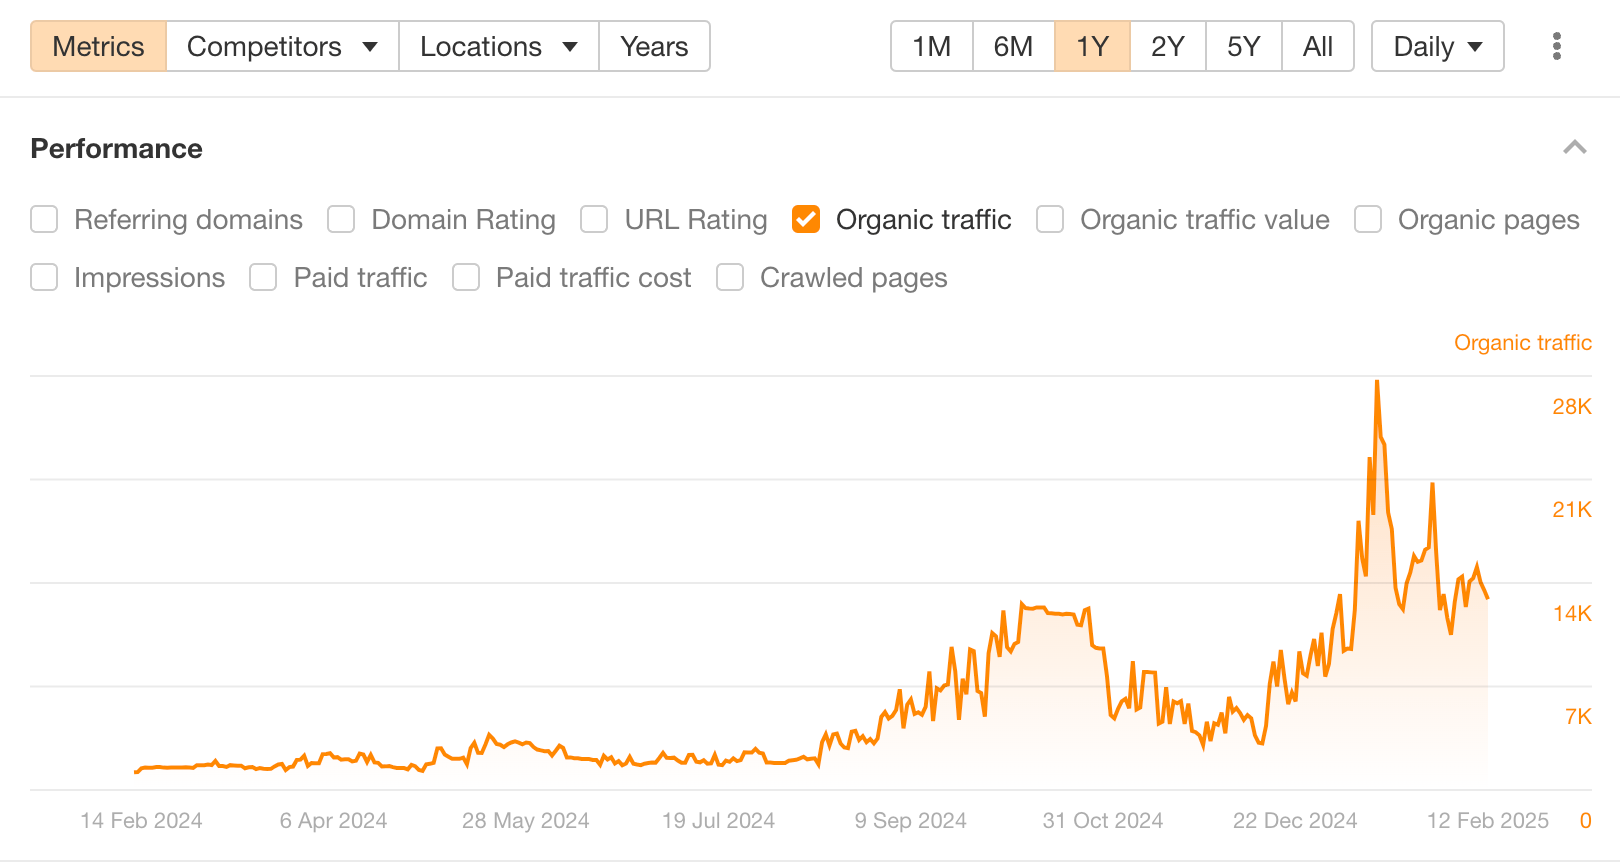Select the 2Y time range
This screenshot has width=1620, height=862.
(1168, 46)
